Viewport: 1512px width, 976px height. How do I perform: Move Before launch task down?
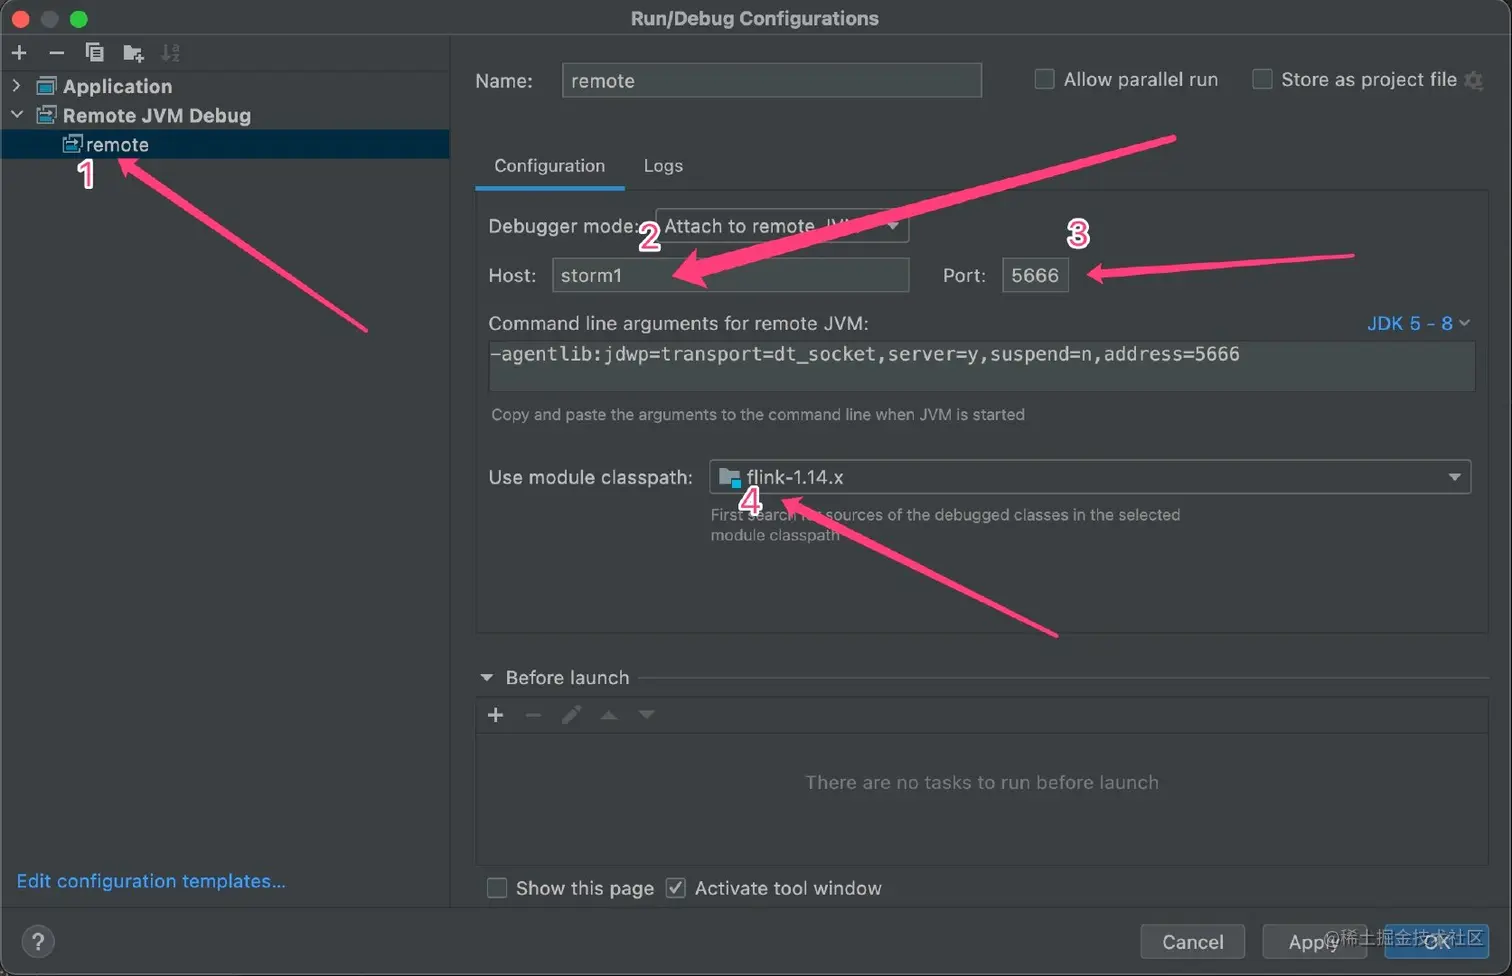(x=646, y=715)
